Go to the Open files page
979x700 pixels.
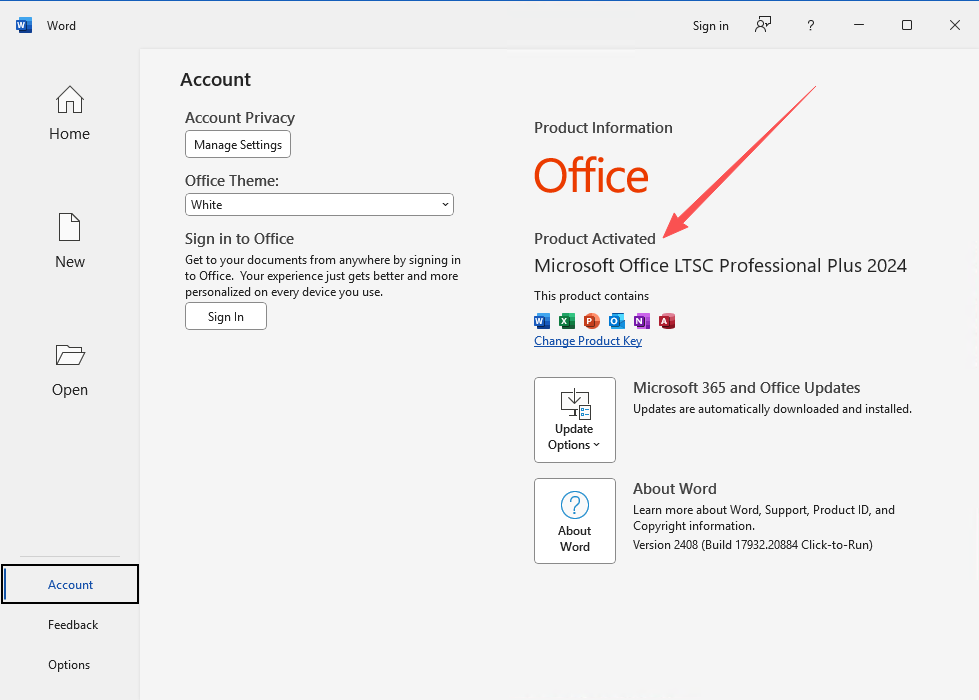click(x=69, y=370)
